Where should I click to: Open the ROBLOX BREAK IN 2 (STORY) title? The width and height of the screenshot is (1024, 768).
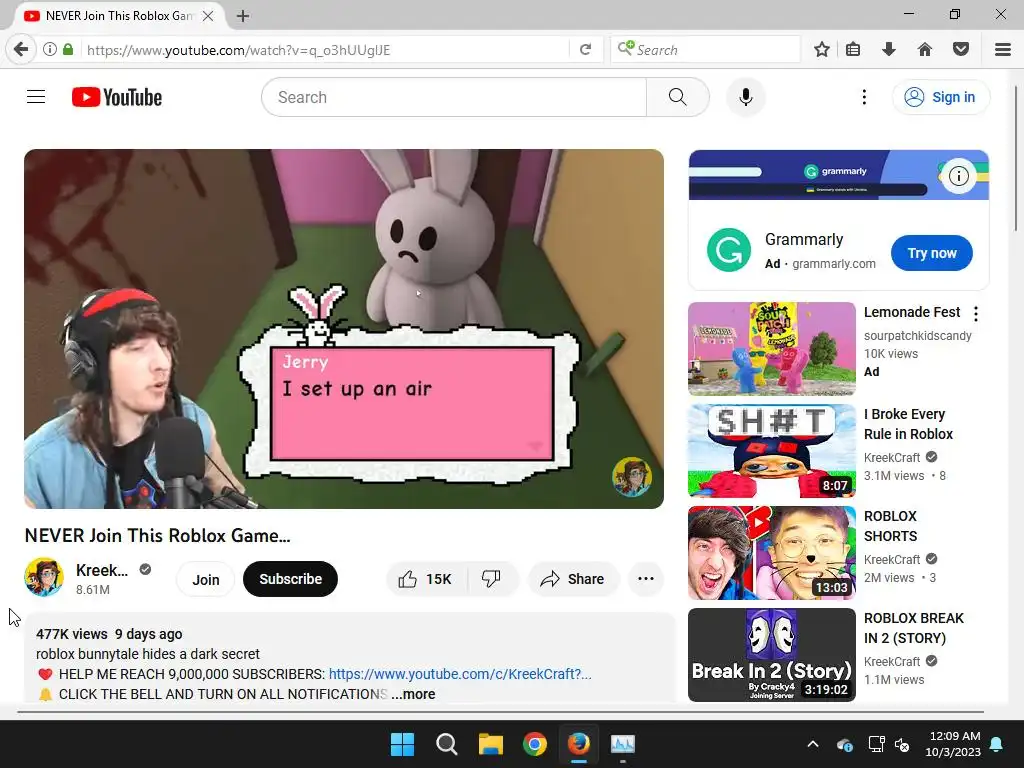[914, 628]
